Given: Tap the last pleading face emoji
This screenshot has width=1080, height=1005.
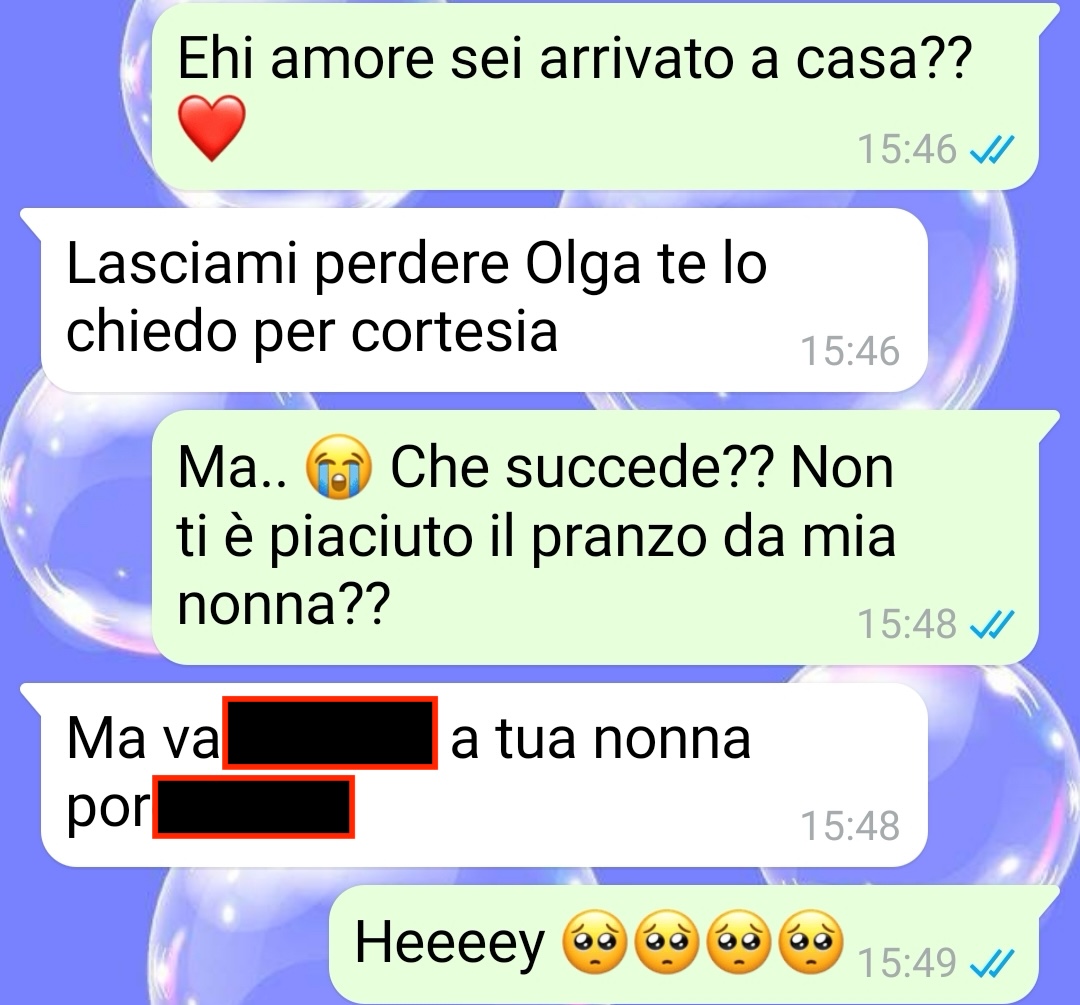Looking at the screenshot, I should click(x=811, y=942).
